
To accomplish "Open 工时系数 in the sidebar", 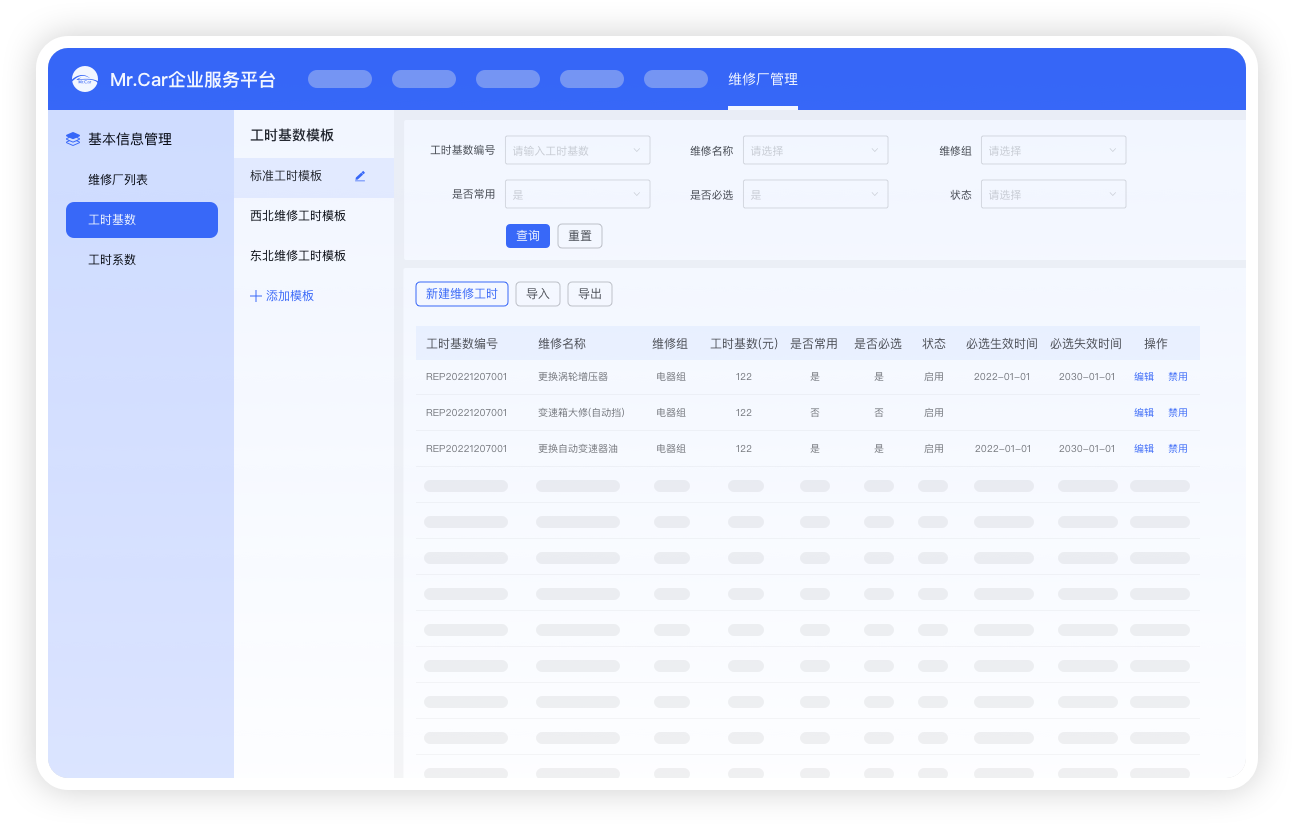I will pos(112,260).
